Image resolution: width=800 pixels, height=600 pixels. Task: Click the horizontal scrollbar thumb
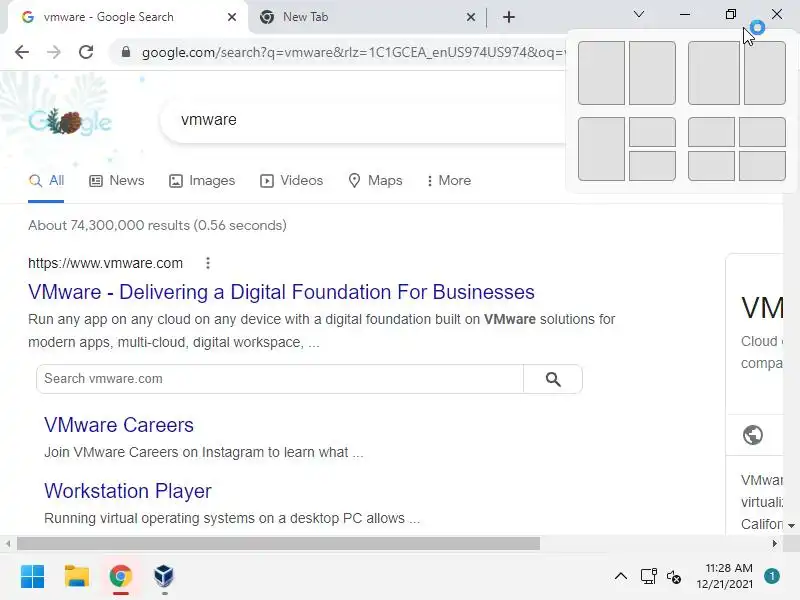point(279,544)
